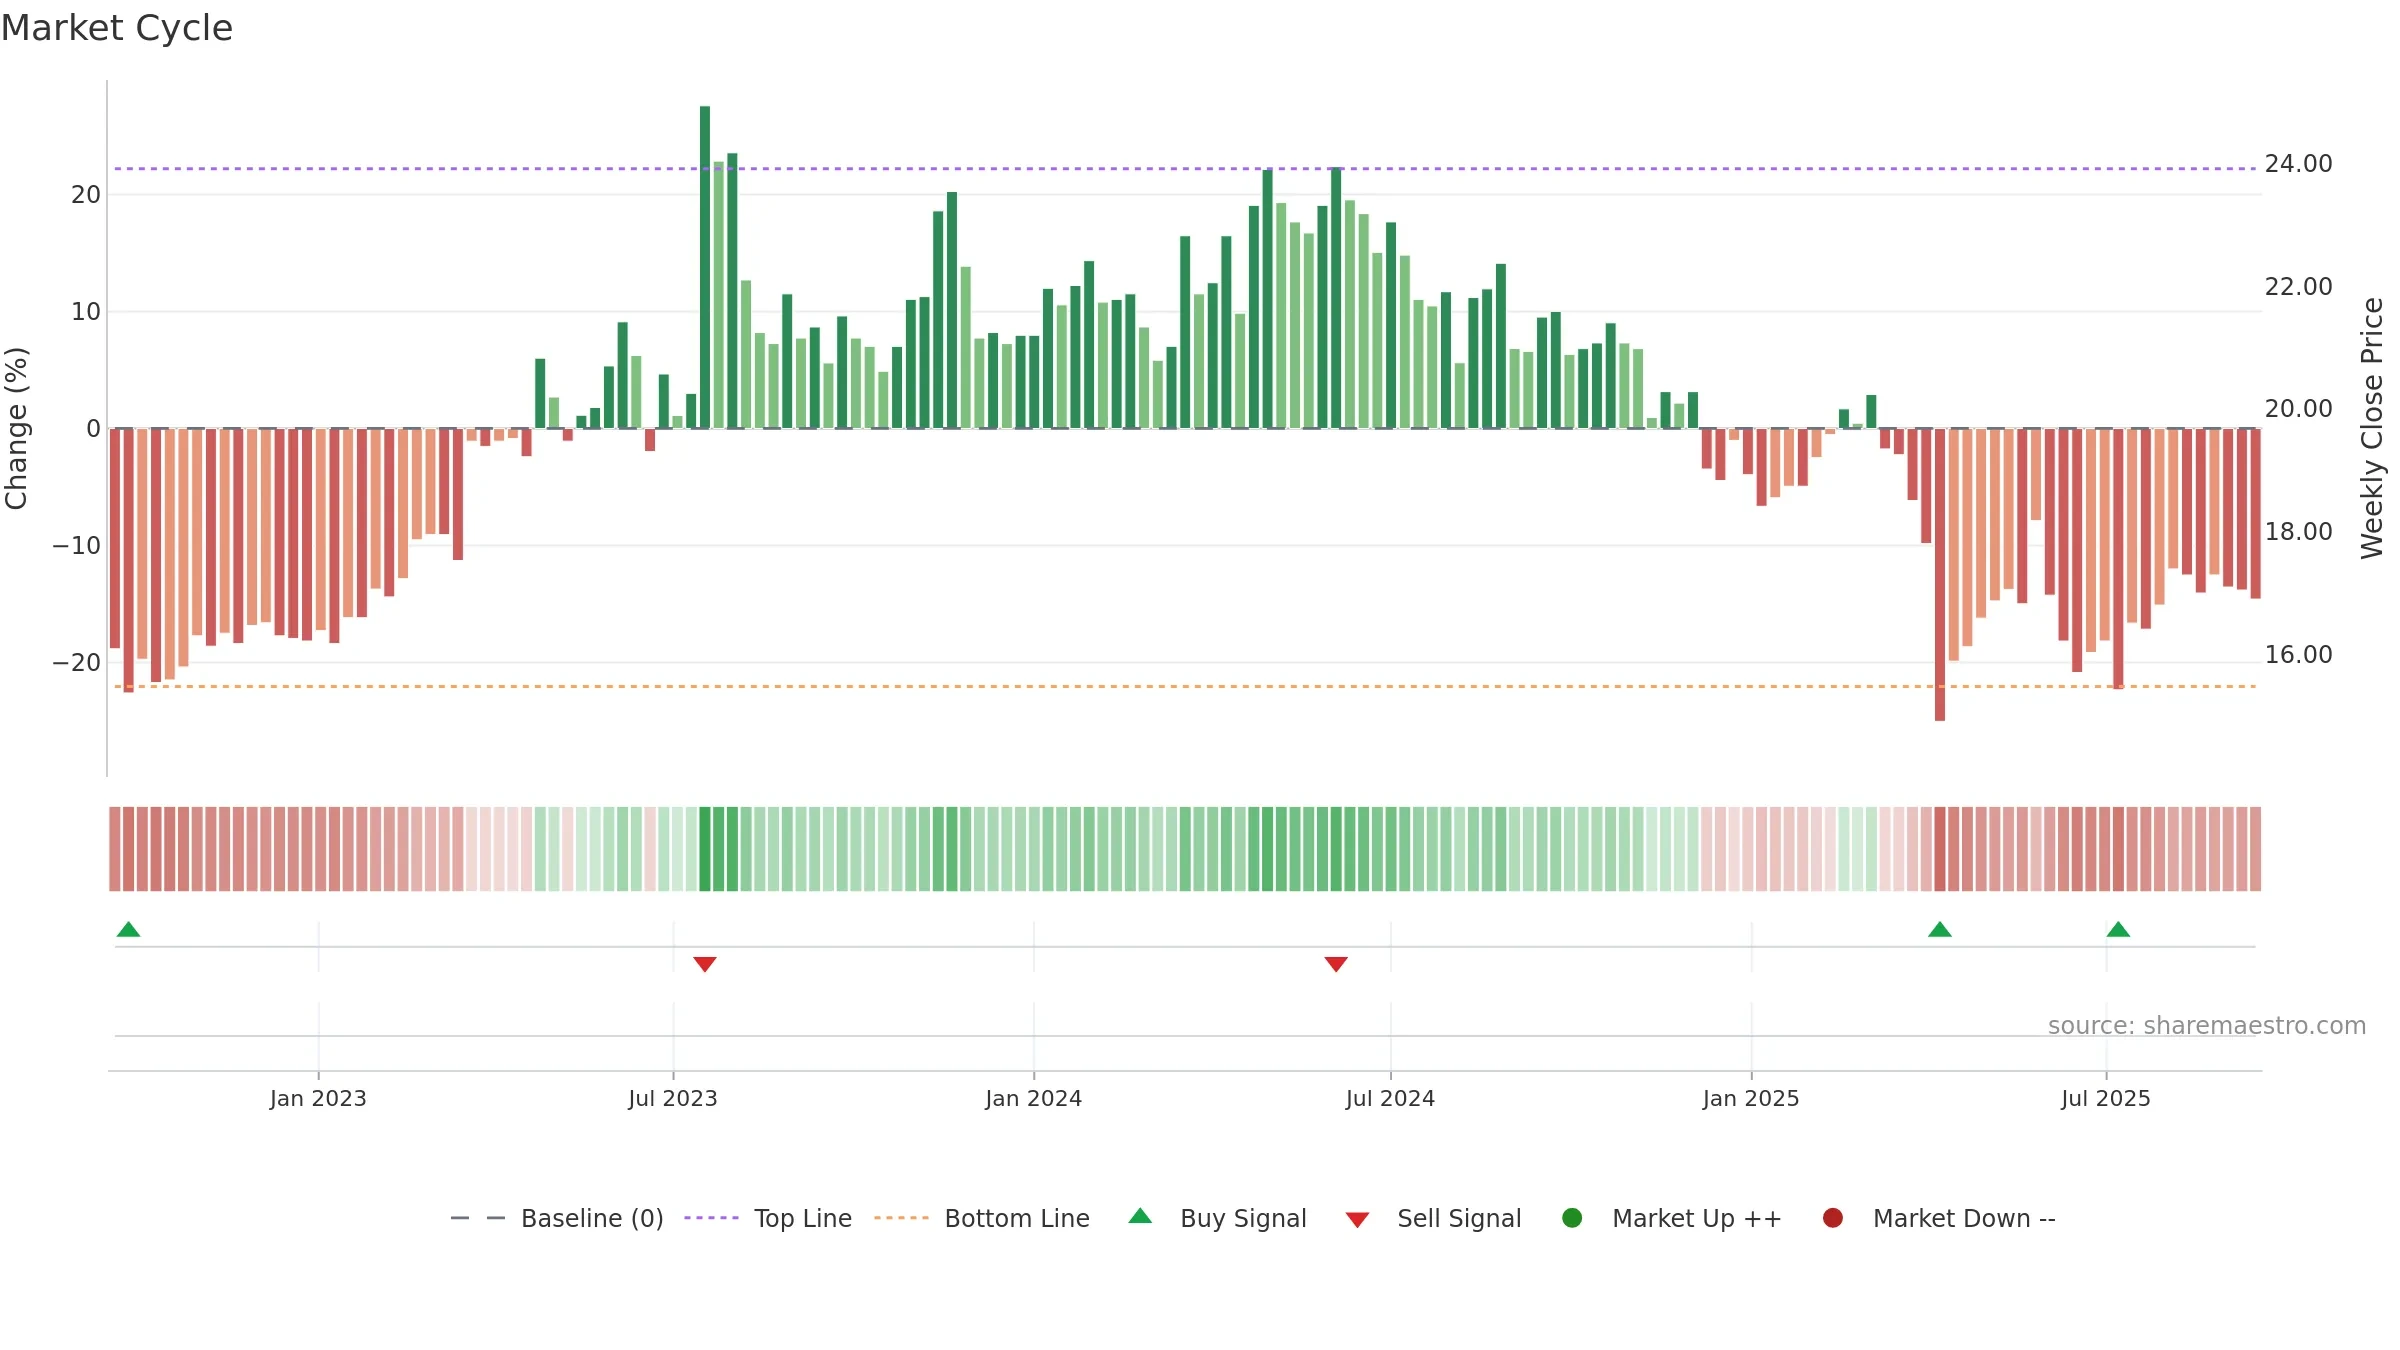This screenshot has width=2400, height=1350.
Task: Click the −10 change axis value
Action: (x=77, y=546)
